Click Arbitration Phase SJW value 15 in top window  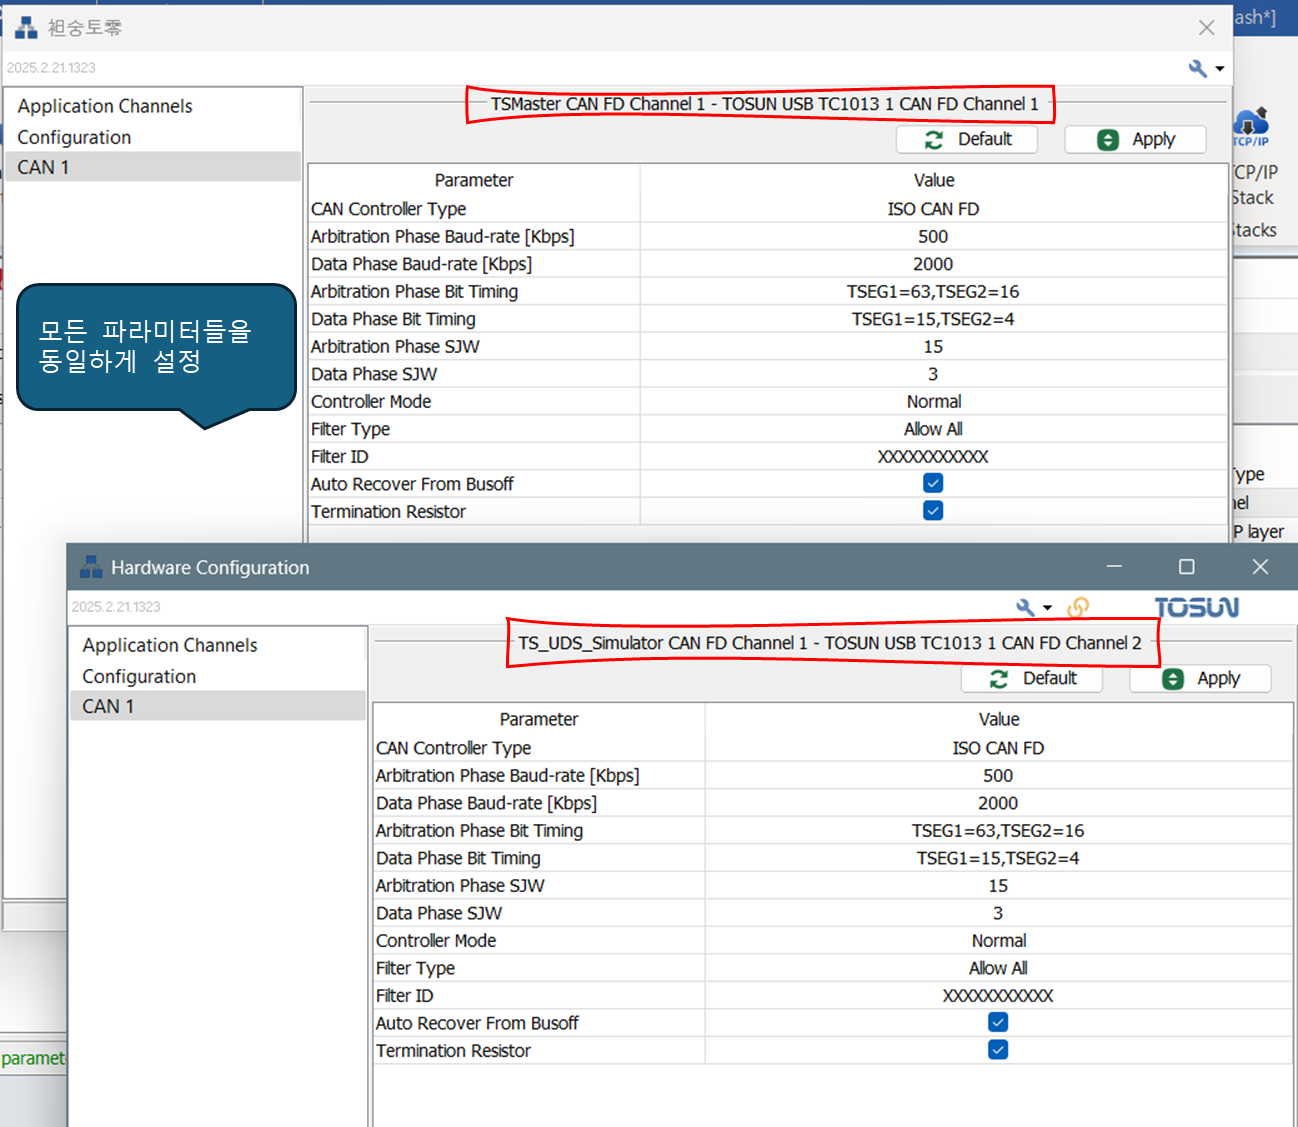click(x=933, y=346)
